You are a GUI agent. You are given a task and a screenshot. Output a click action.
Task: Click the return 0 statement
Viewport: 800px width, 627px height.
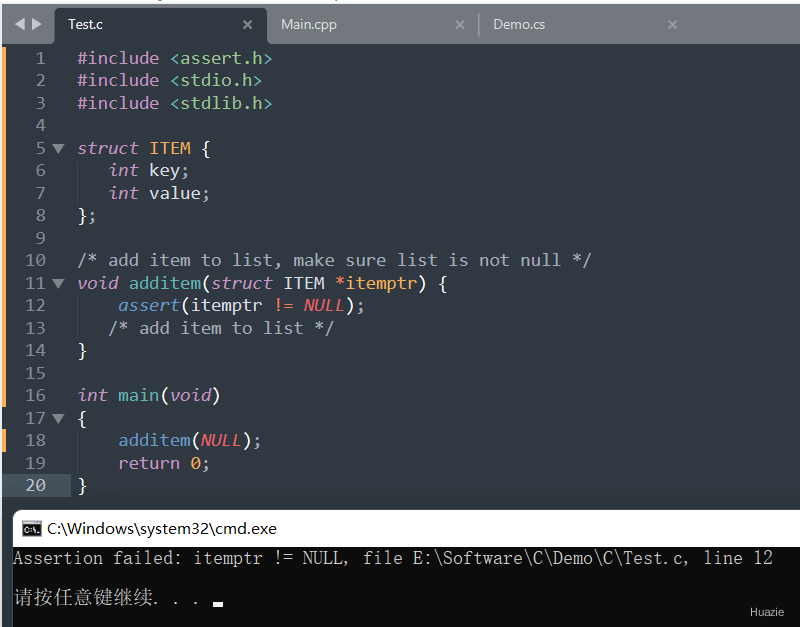click(x=163, y=463)
